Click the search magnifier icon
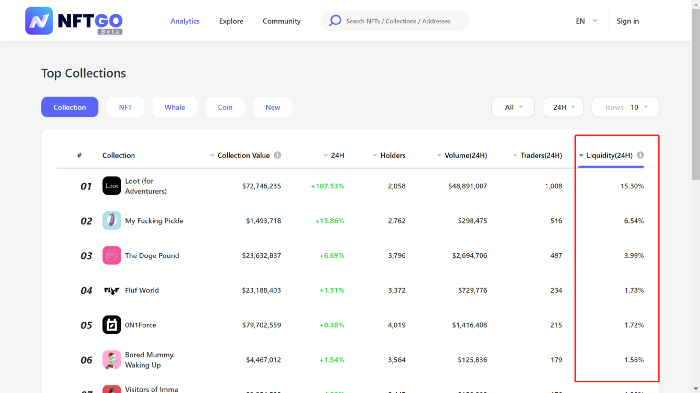 click(335, 21)
